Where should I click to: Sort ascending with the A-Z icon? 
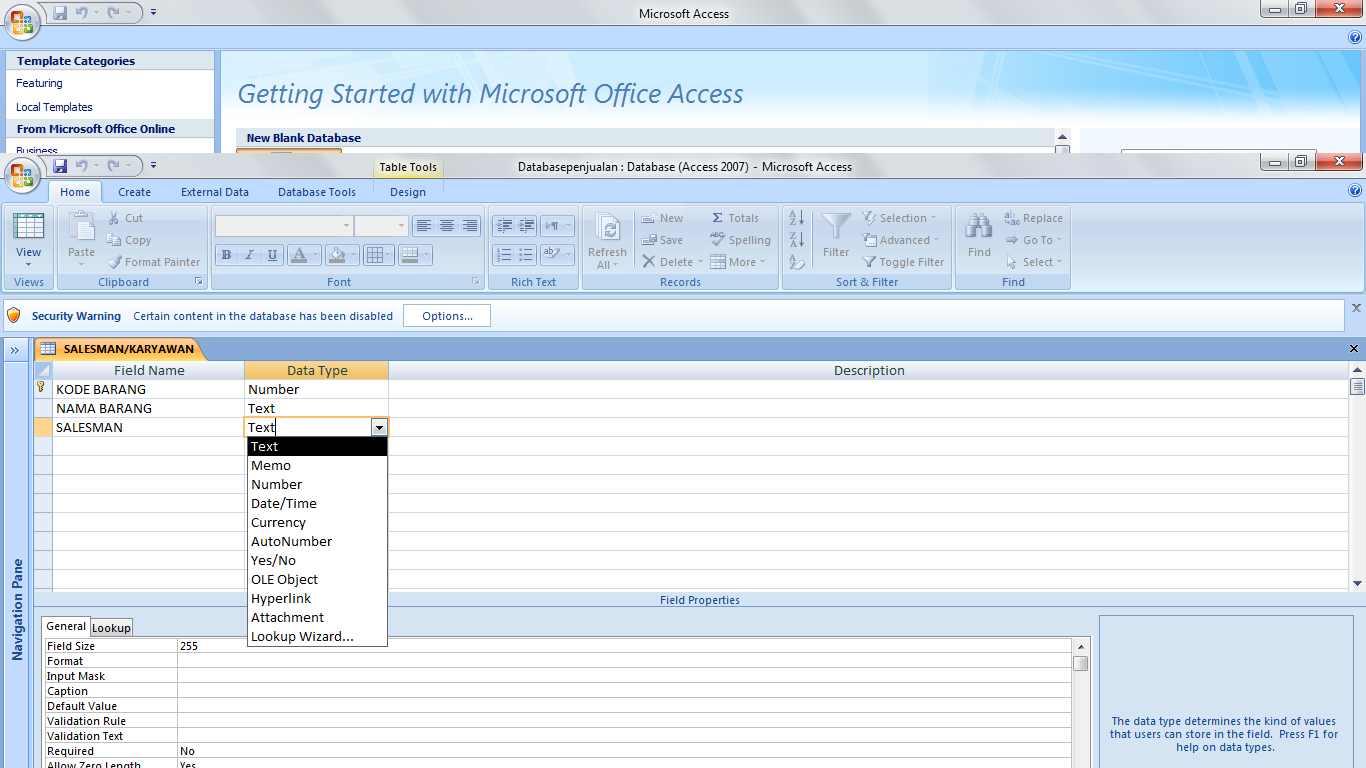tap(796, 217)
